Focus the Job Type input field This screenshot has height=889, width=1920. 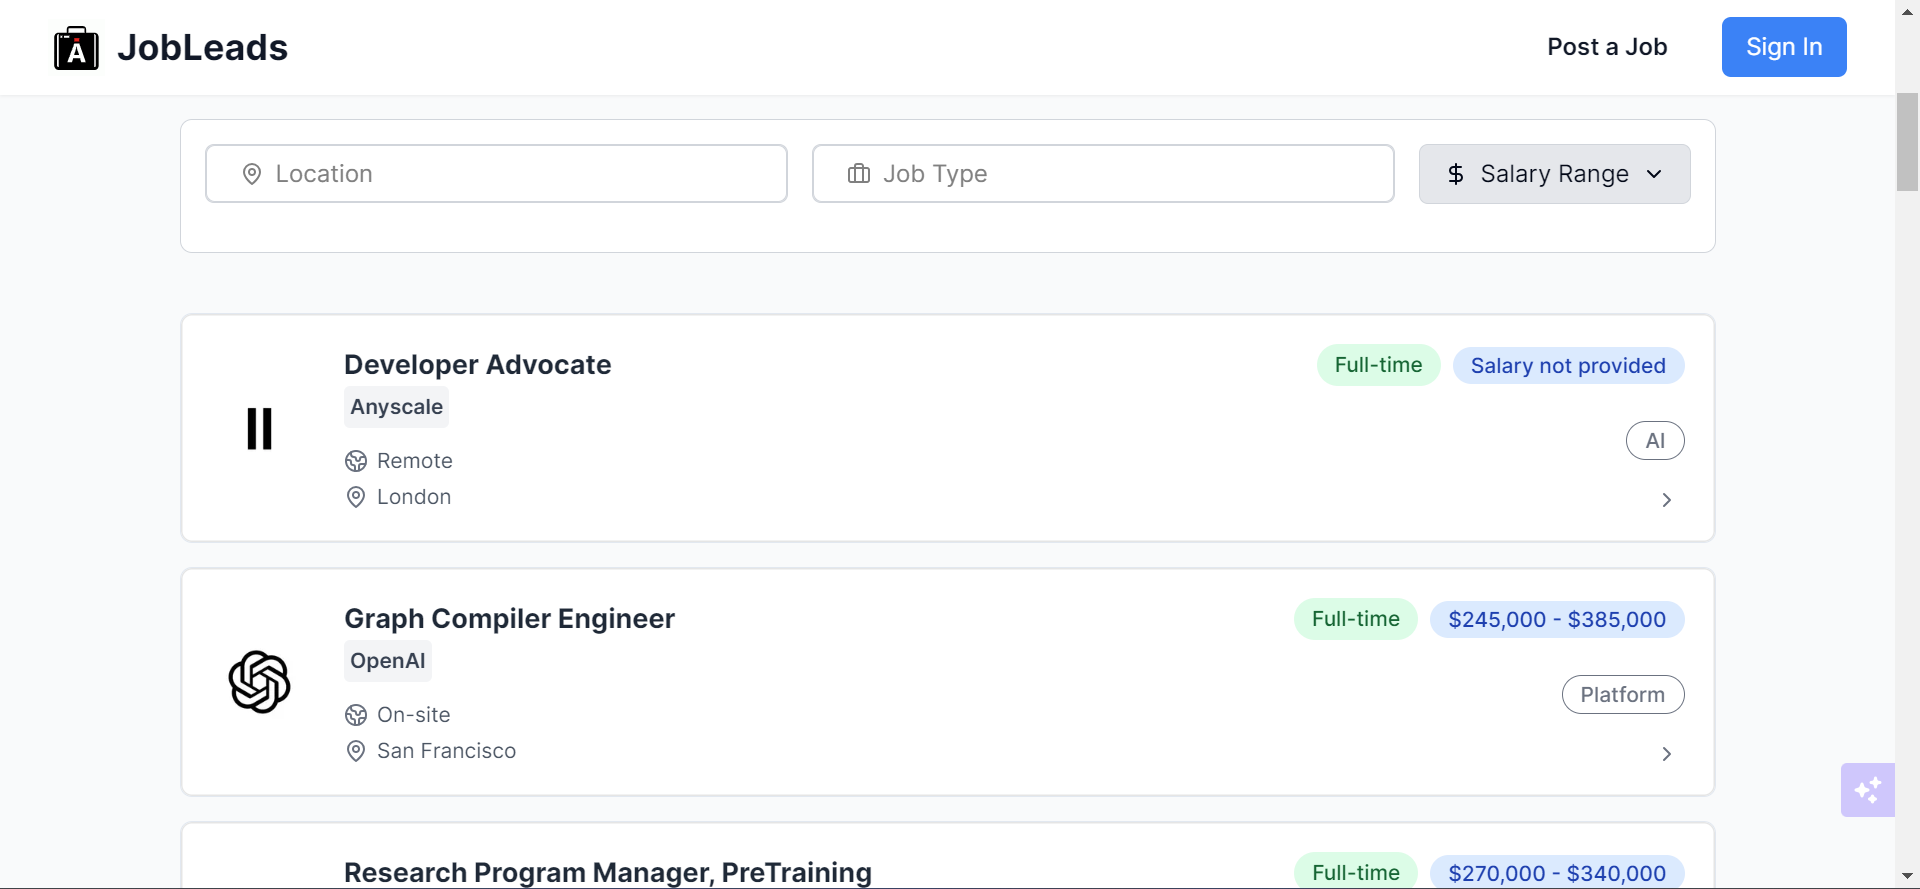point(1103,174)
